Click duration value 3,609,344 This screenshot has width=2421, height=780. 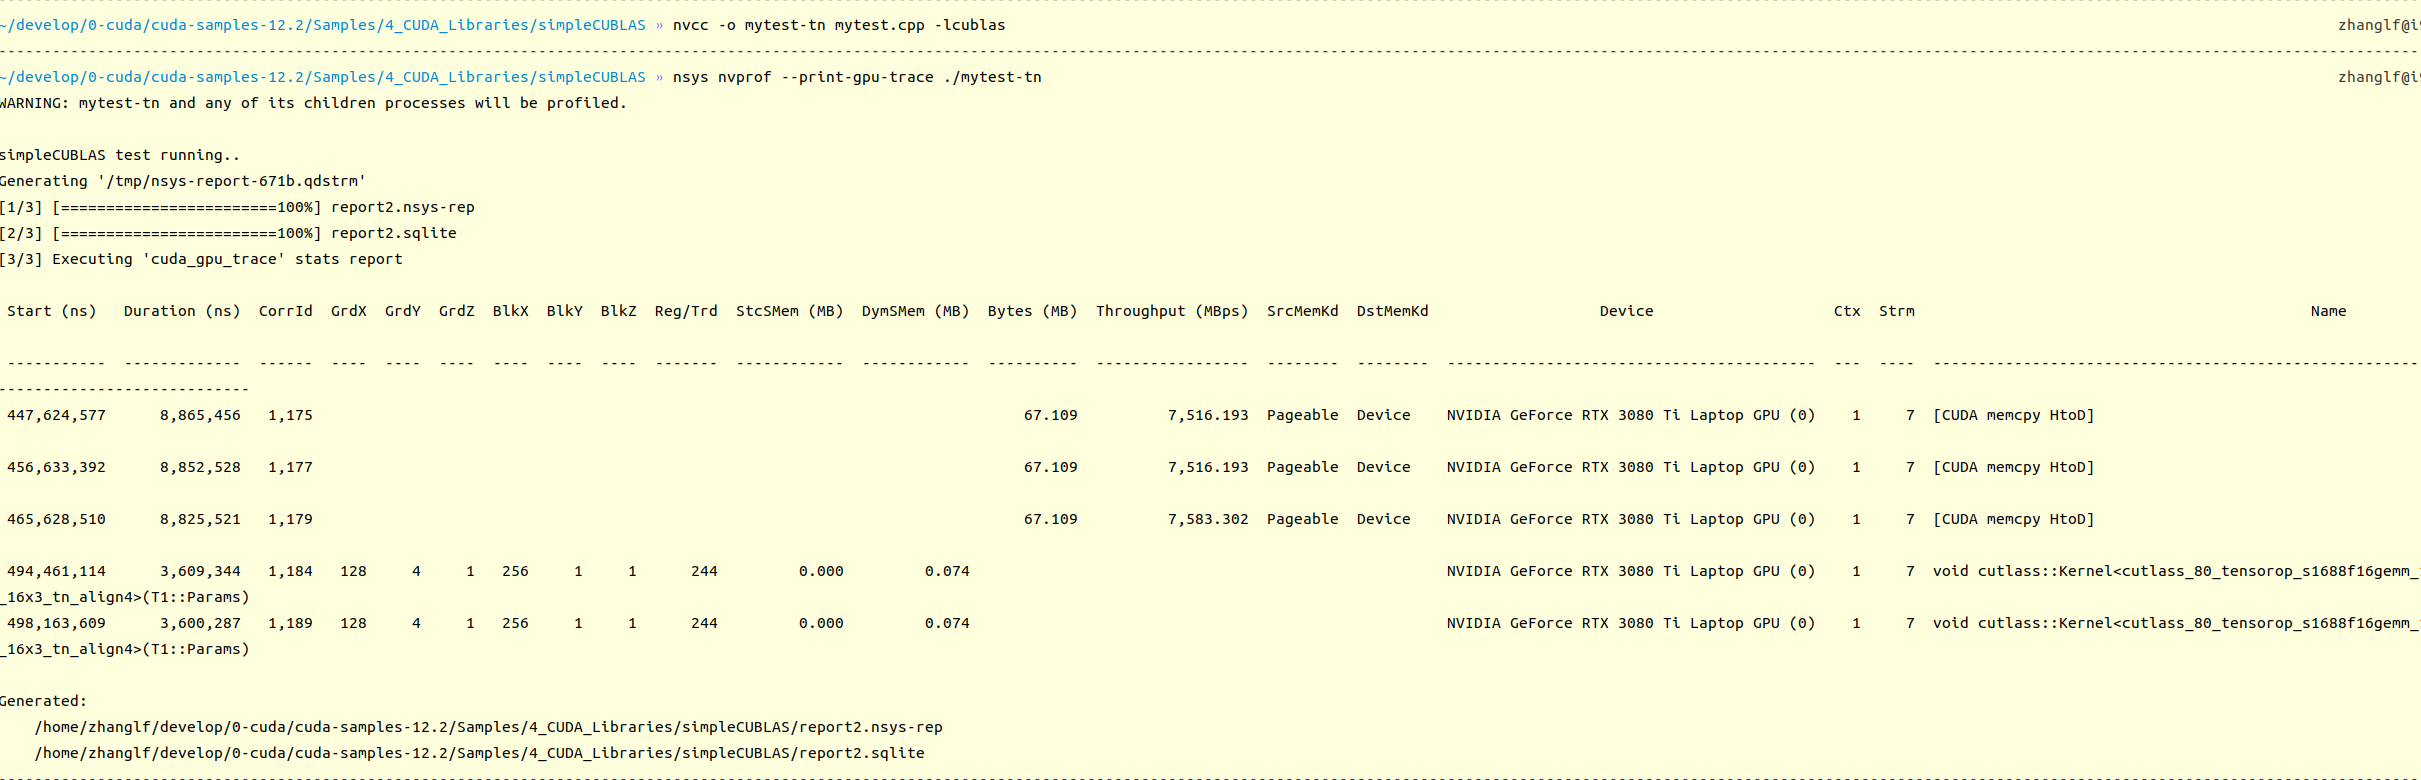click(200, 571)
